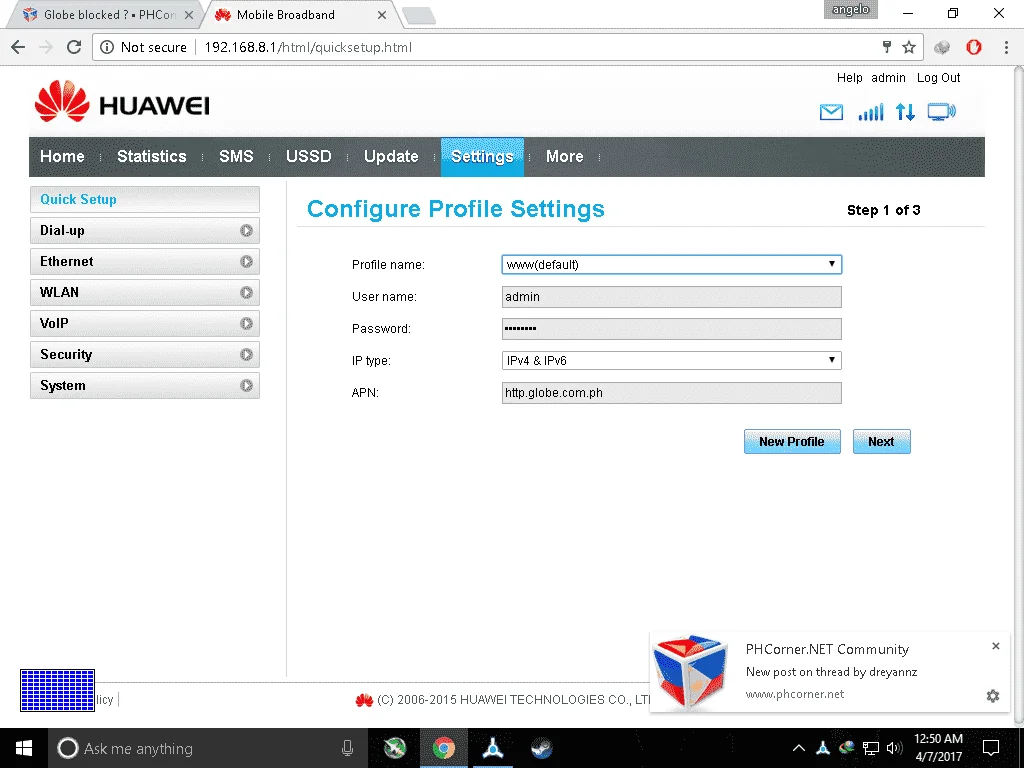The width and height of the screenshot is (1024, 768).
Task: Open taskbar app right of Chrome
Action: pos(492,748)
